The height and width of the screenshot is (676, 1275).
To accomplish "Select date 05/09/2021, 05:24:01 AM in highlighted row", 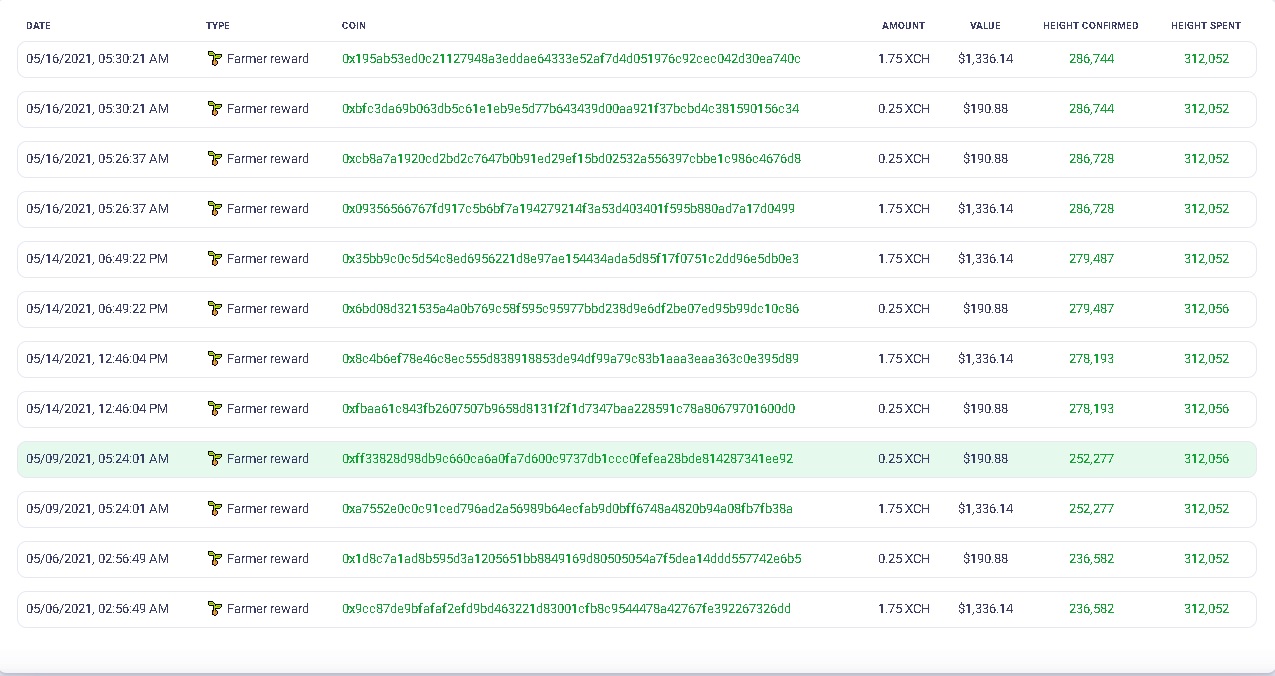I will tap(97, 459).
